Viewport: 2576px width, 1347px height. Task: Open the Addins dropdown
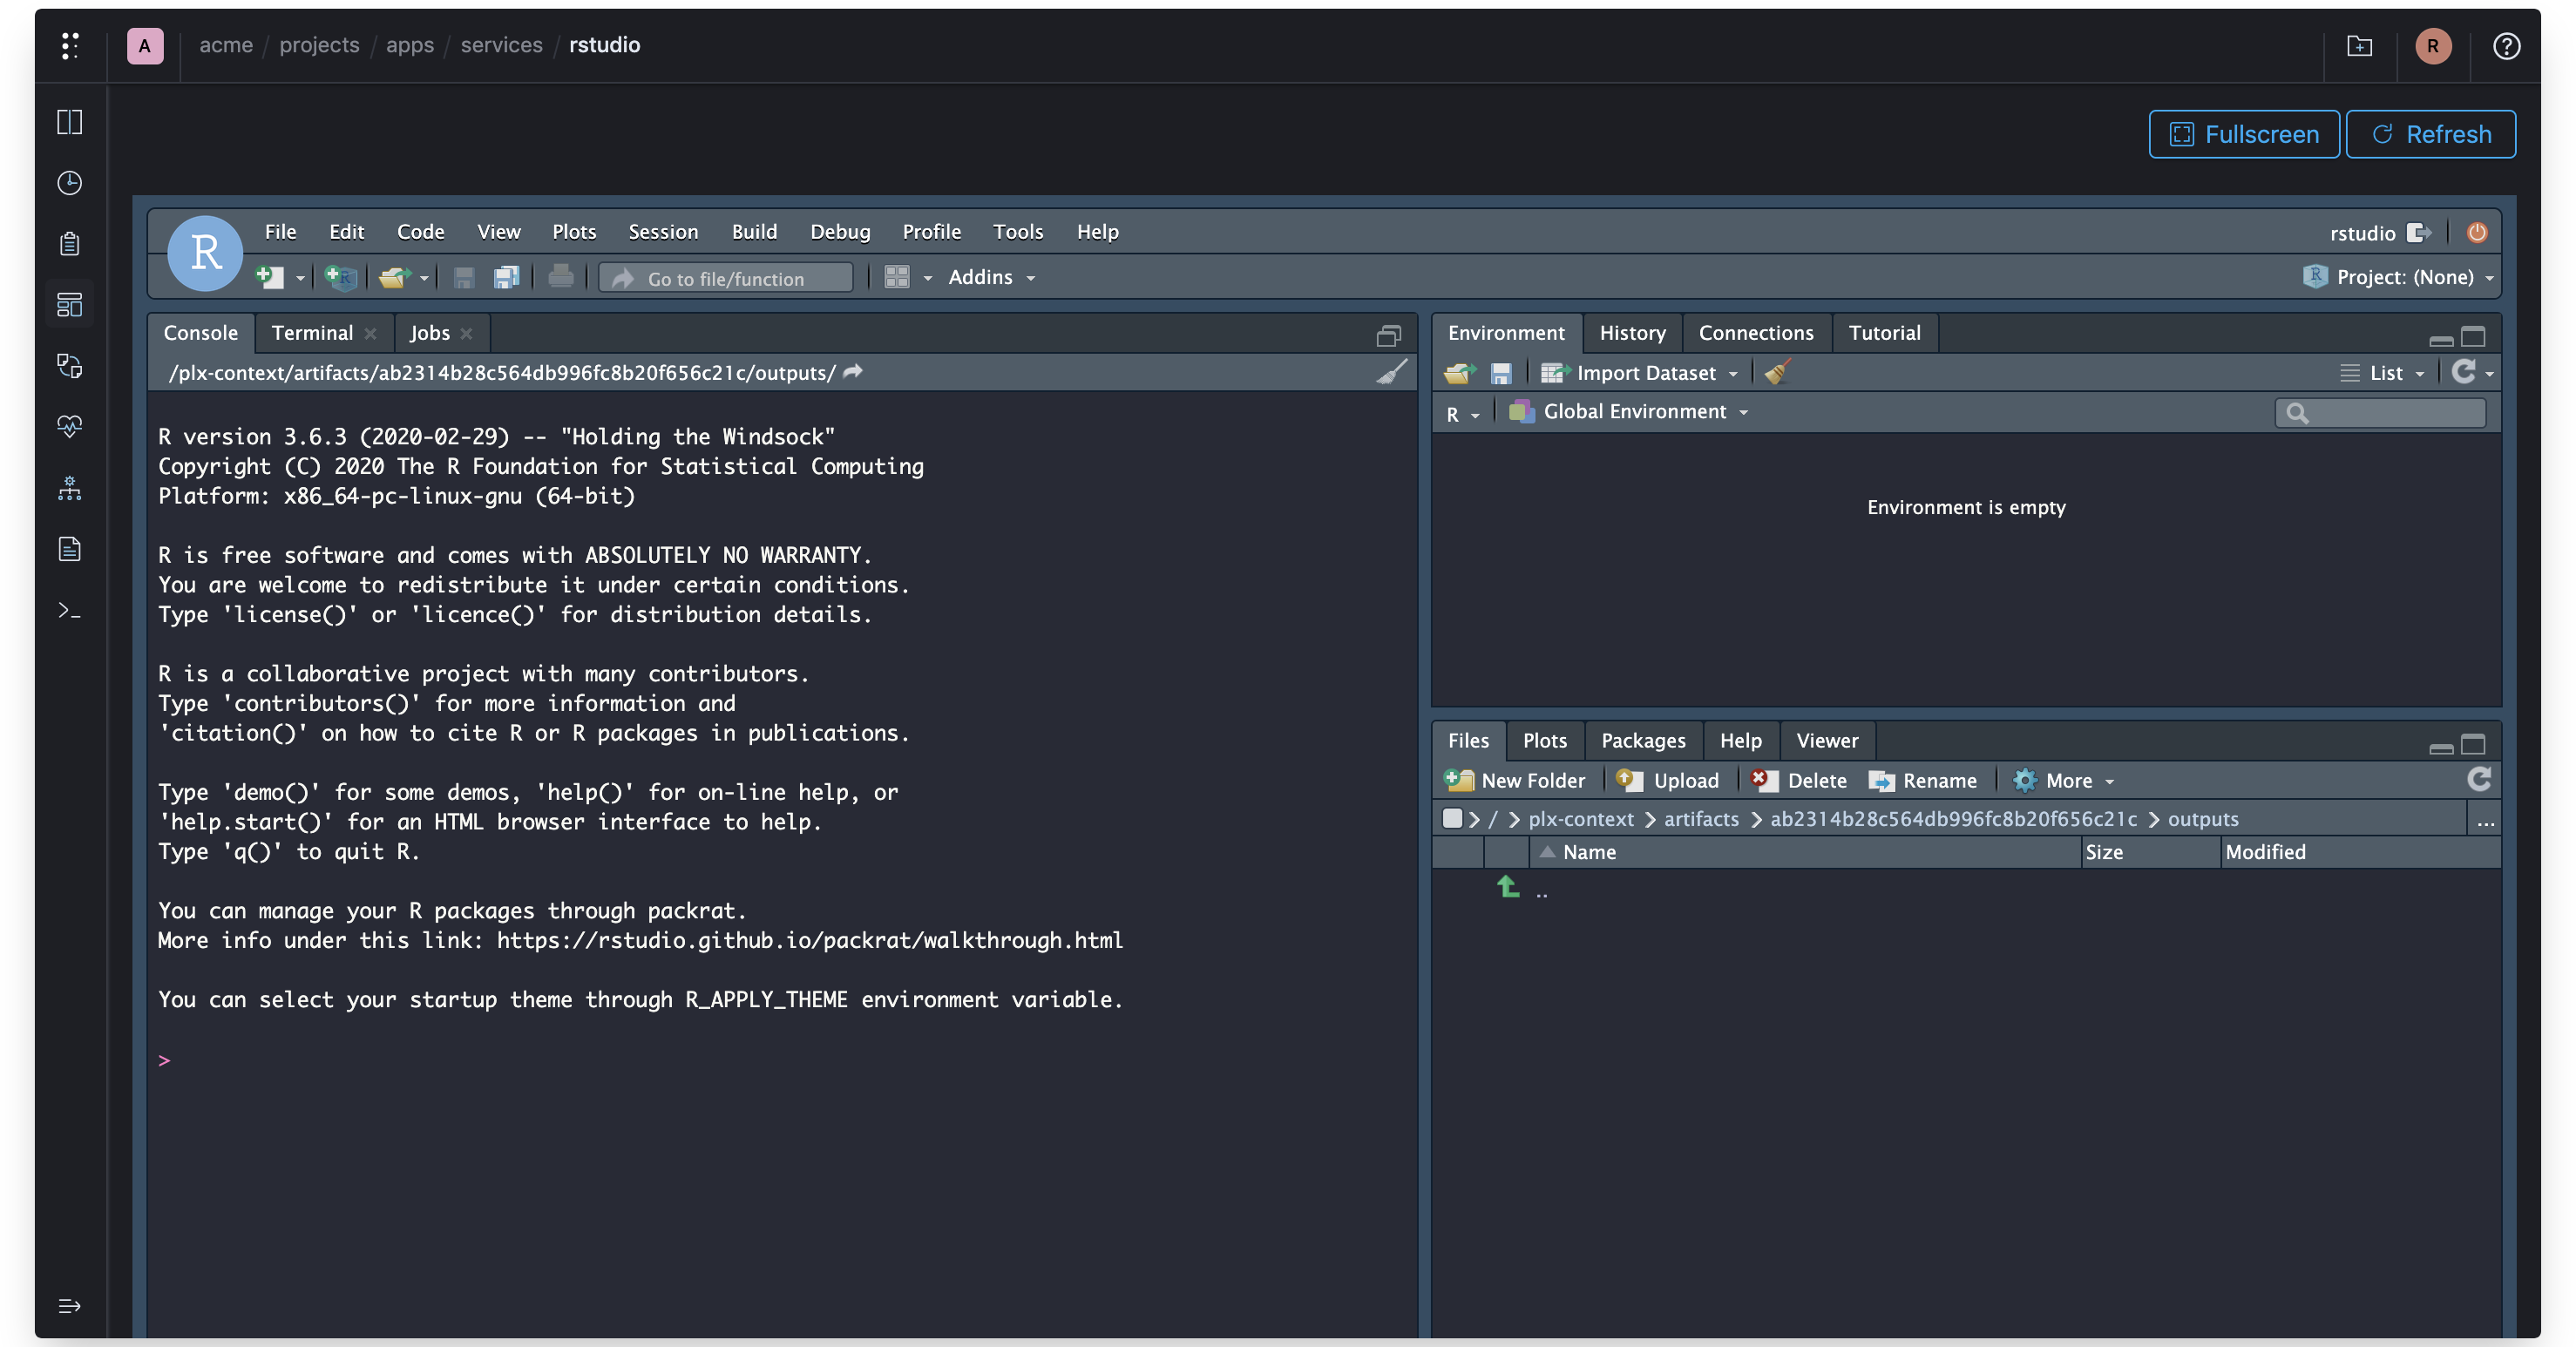tap(991, 277)
